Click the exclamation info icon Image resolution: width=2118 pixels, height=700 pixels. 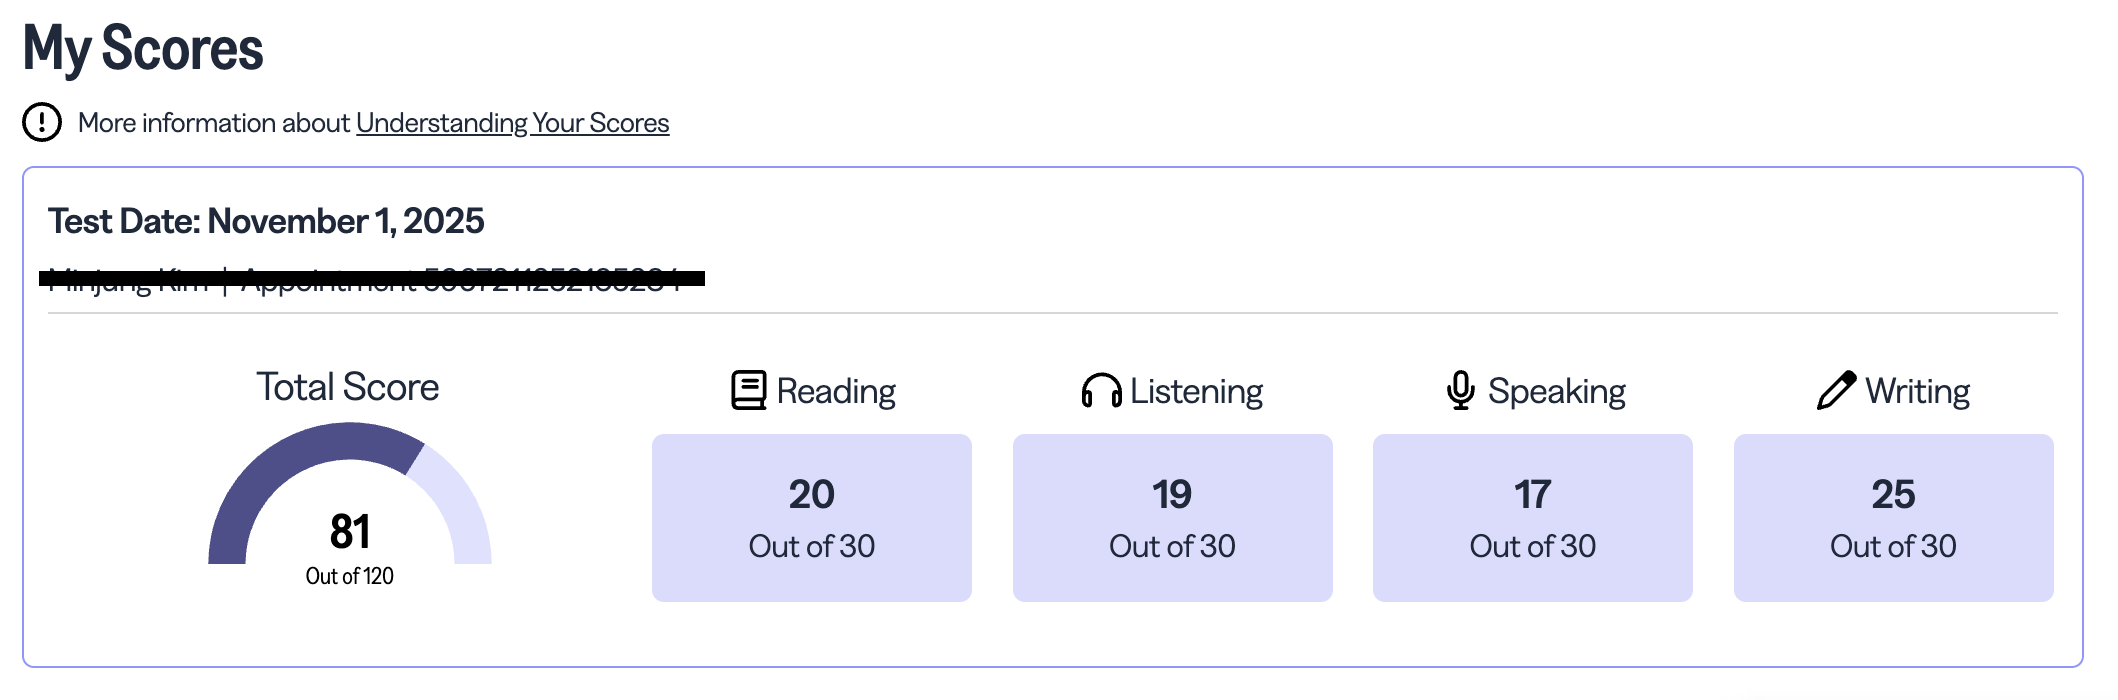[x=42, y=123]
